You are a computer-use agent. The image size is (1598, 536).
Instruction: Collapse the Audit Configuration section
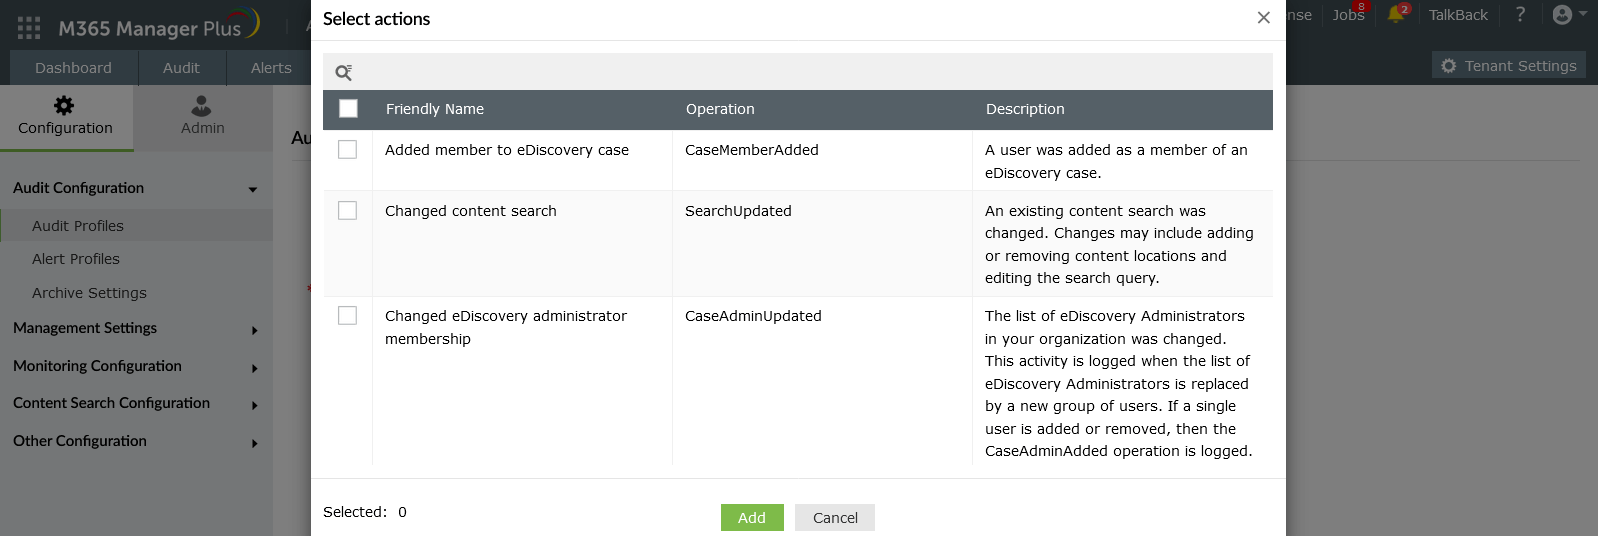point(253,189)
